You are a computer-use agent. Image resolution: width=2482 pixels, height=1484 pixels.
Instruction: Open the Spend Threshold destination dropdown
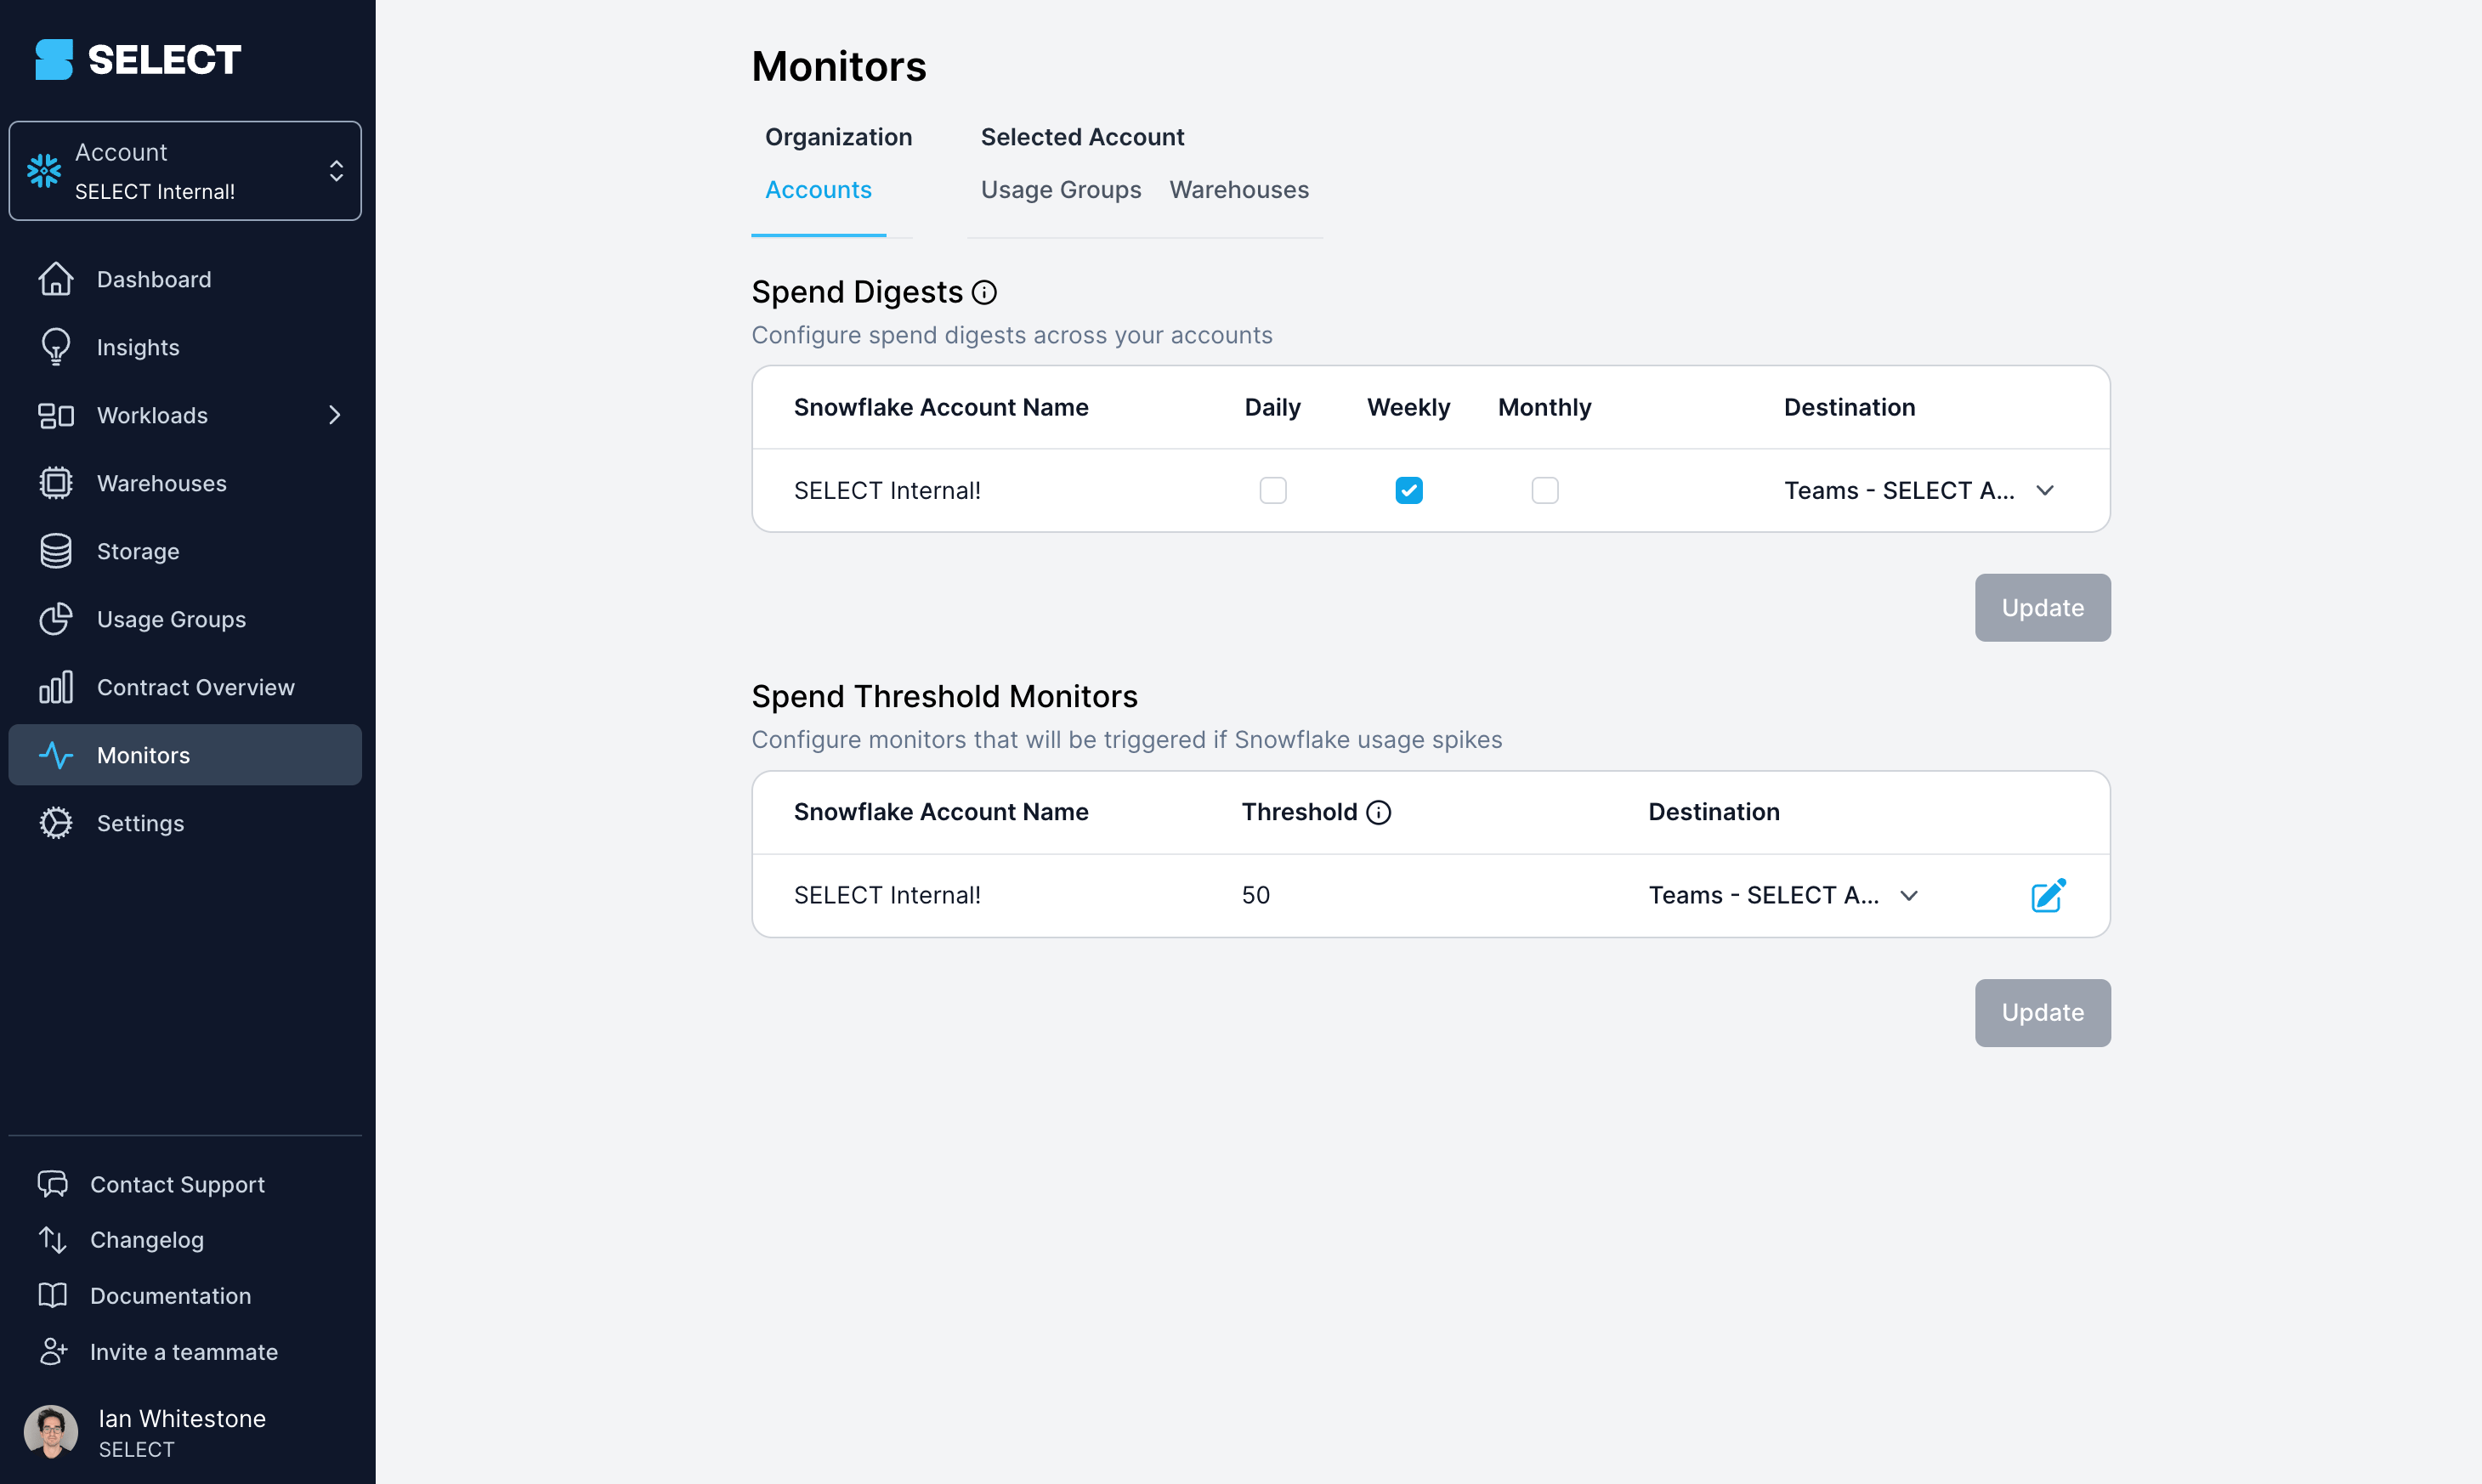click(x=1783, y=895)
